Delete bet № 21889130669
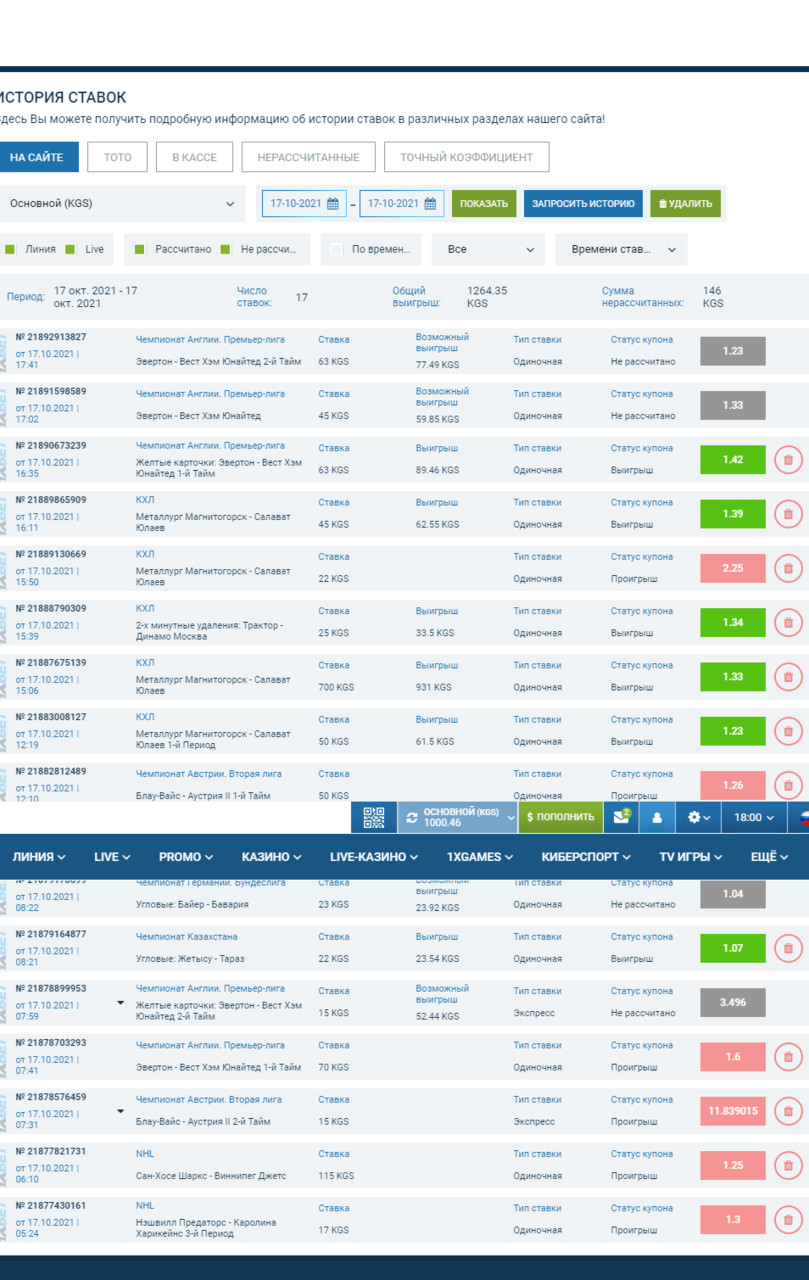 pos(788,568)
